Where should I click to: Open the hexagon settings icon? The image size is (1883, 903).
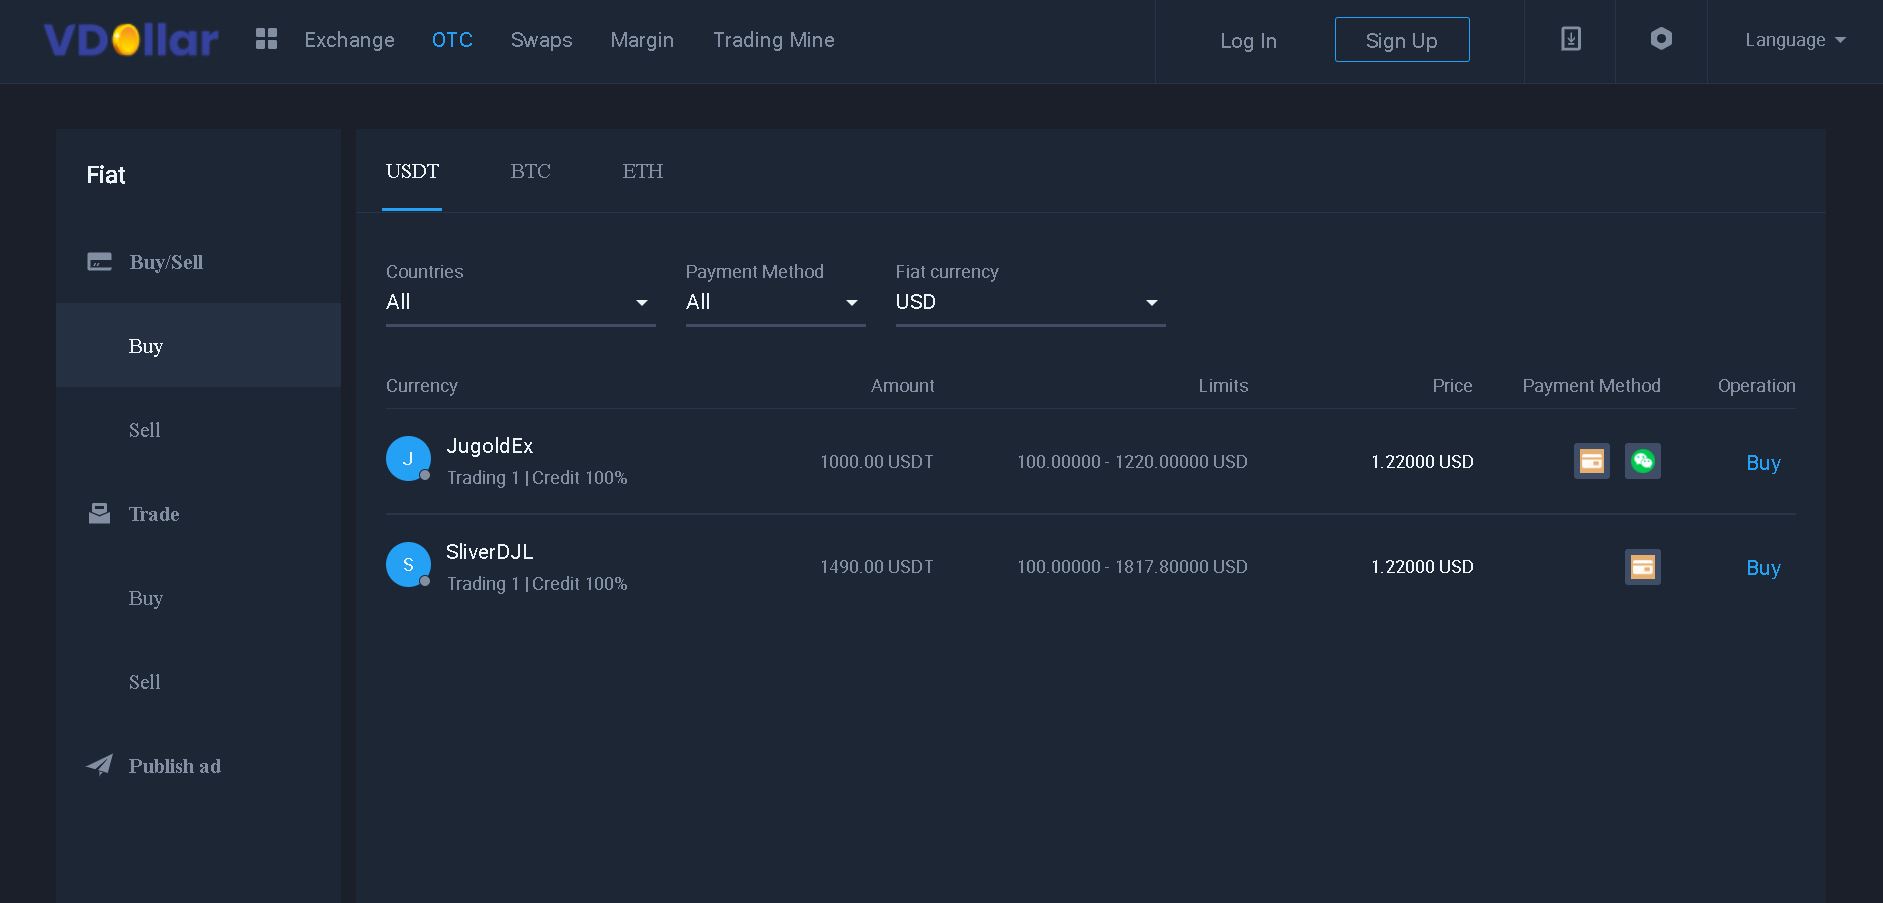pos(1661,40)
